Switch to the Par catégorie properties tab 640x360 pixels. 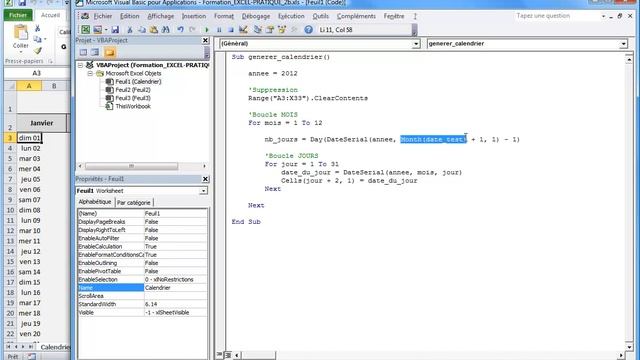click(x=133, y=202)
